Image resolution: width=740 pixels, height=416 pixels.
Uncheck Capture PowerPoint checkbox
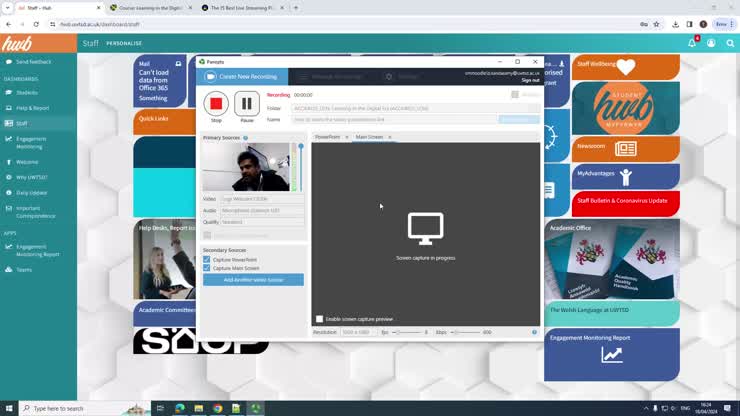point(207,260)
